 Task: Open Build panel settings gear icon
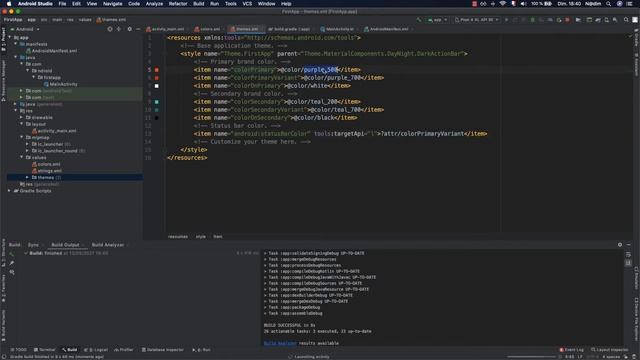click(620, 244)
